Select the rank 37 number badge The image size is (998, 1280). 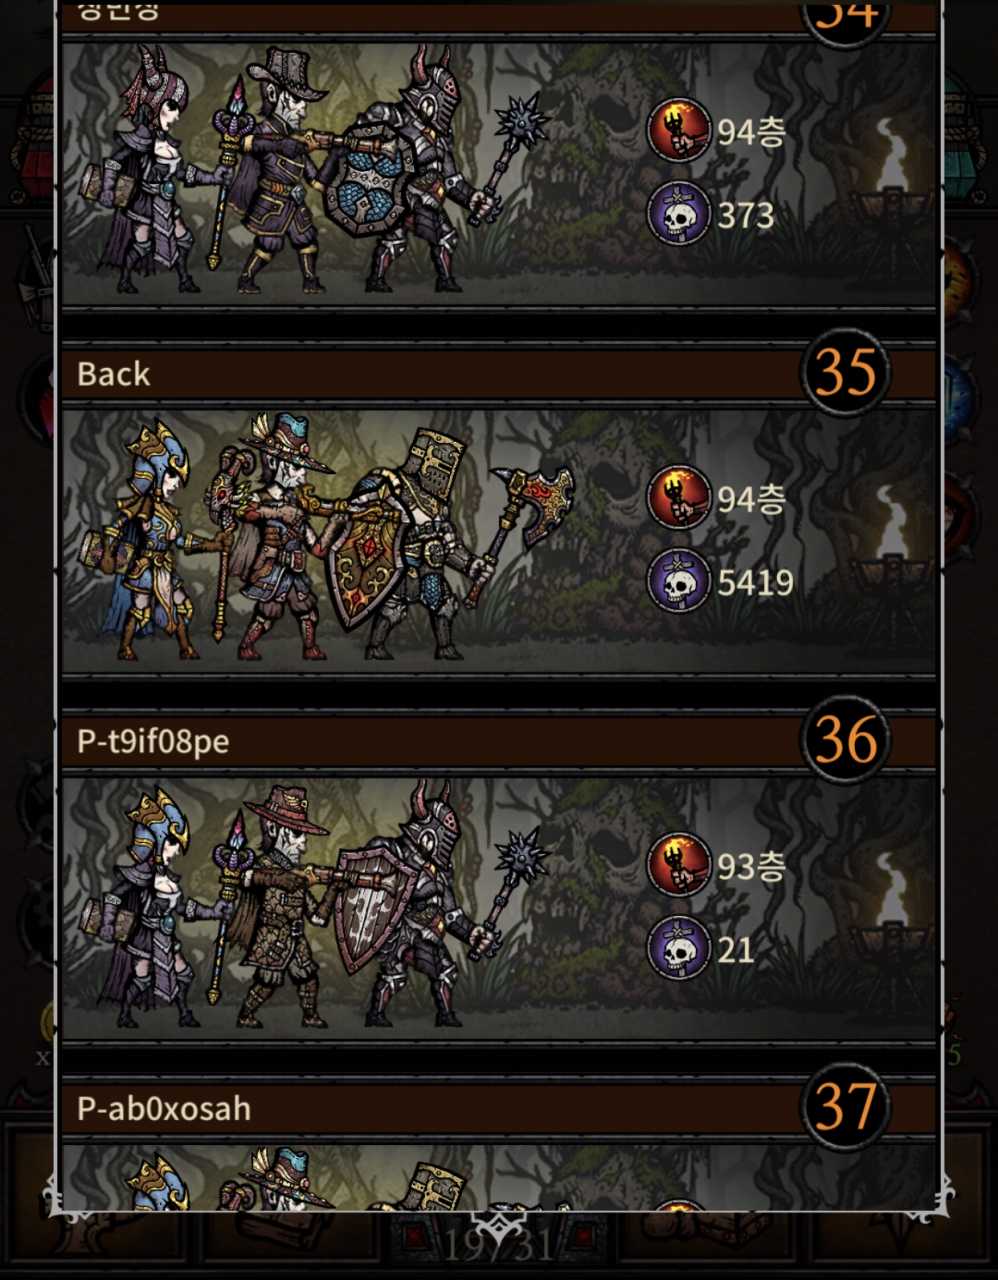click(845, 1106)
